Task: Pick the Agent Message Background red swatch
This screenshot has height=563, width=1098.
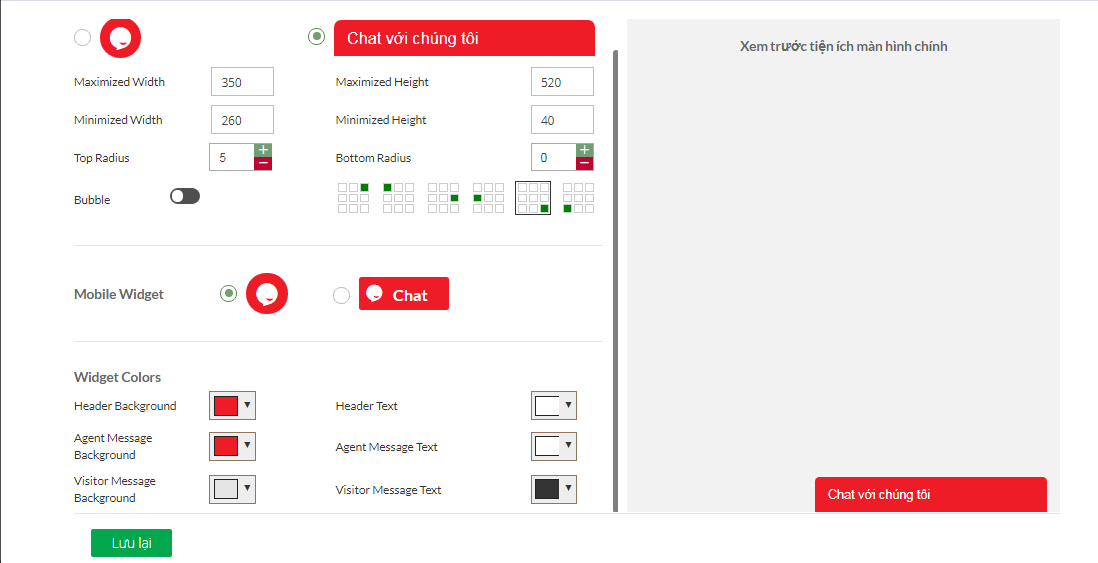Action: (226, 446)
